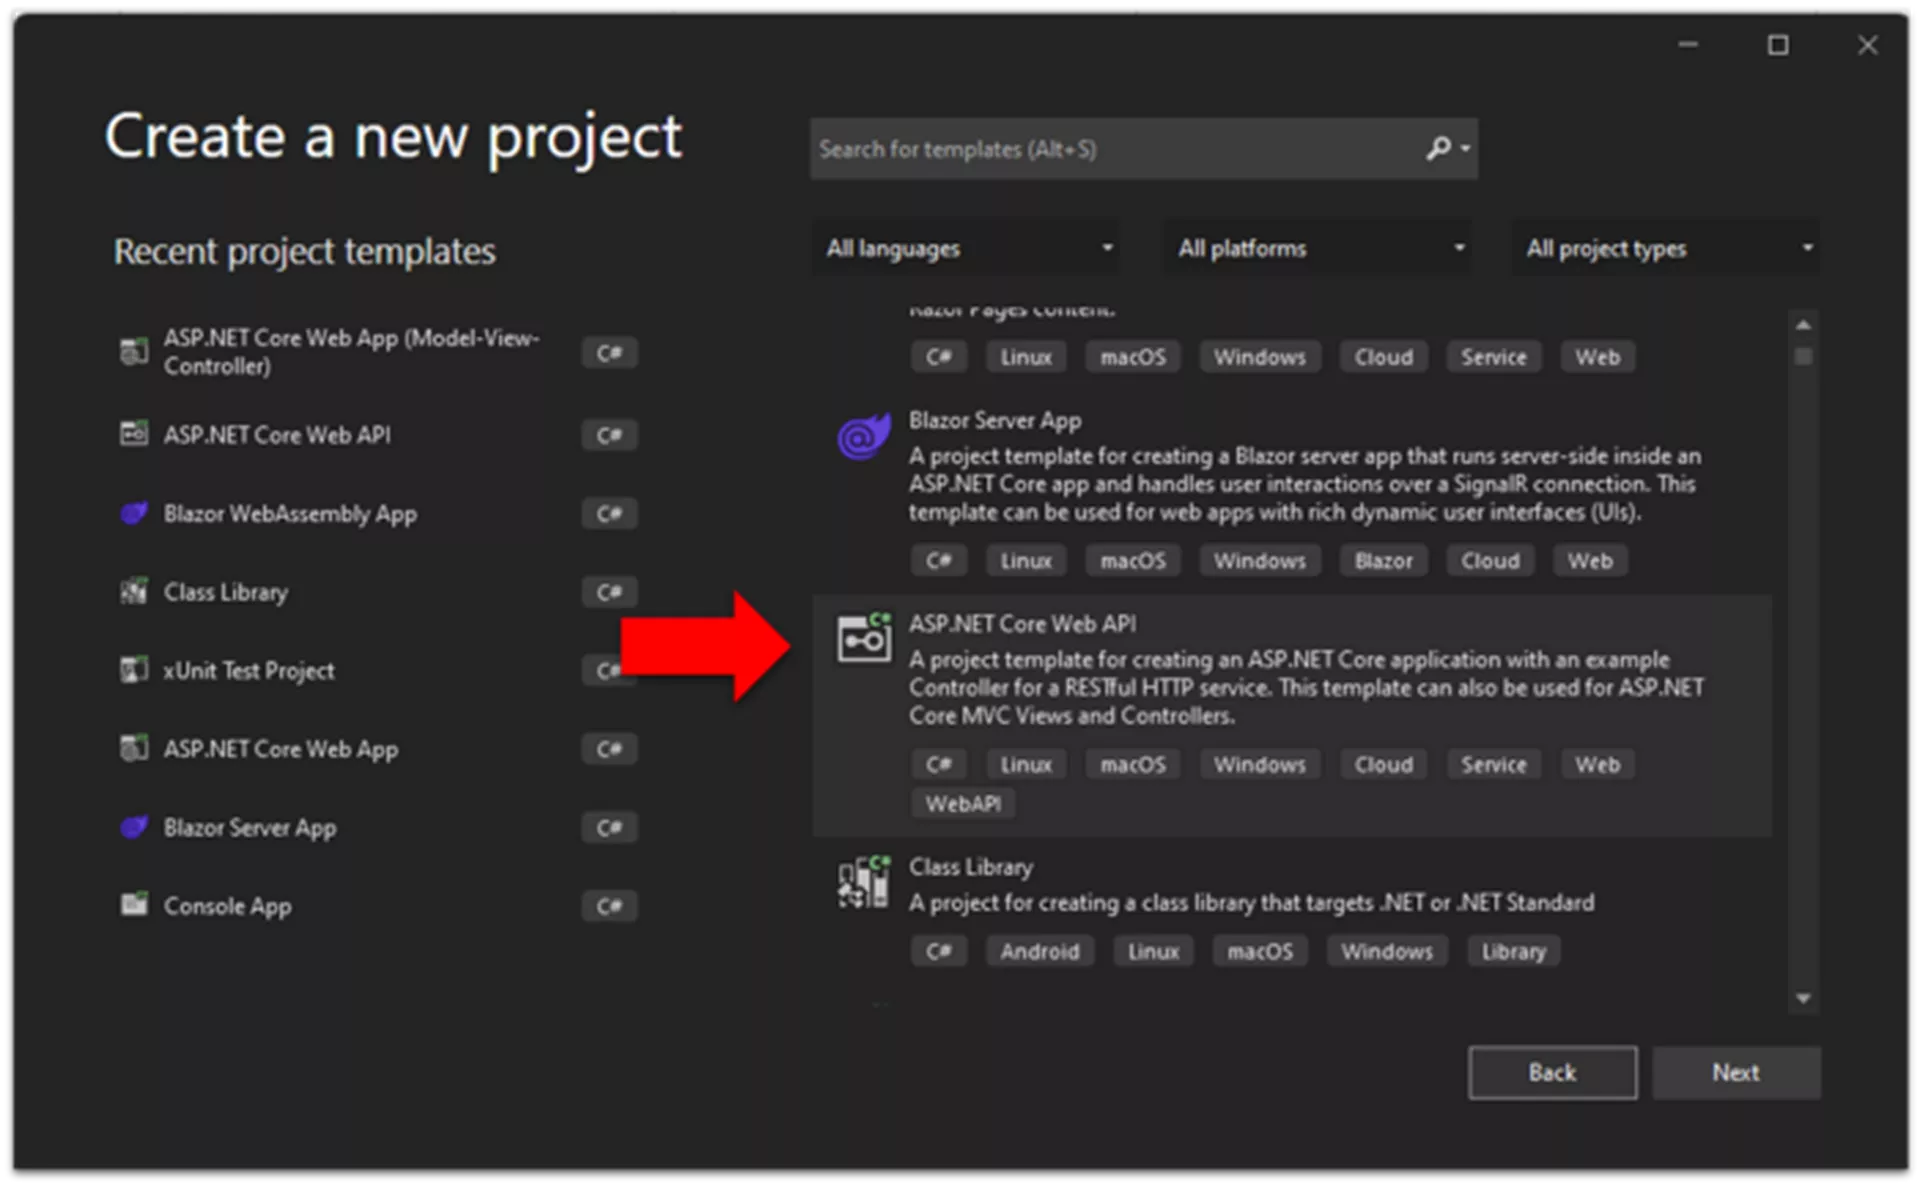Viewport: 1920px width, 1185px height.
Task: Close the Create a new project dialog
Action: pos(1867,45)
